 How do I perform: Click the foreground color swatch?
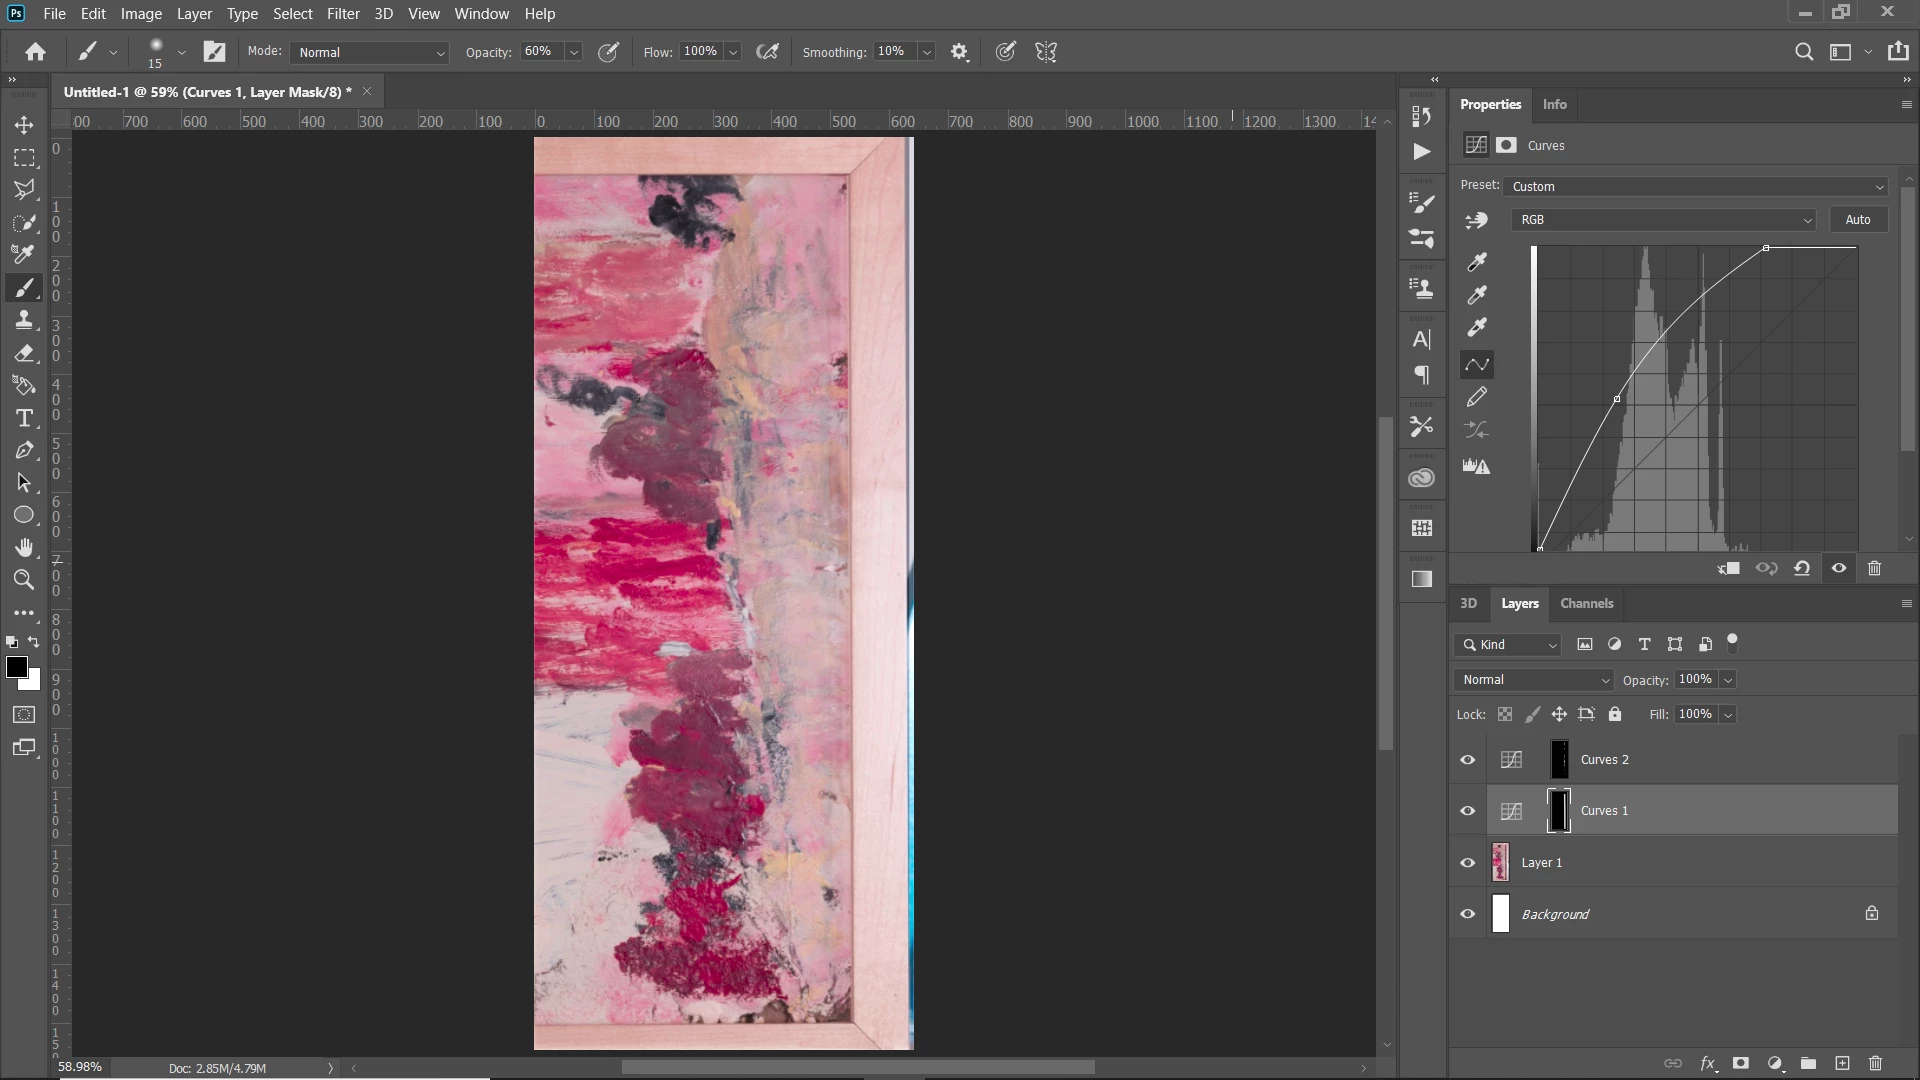[x=15, y=667]
